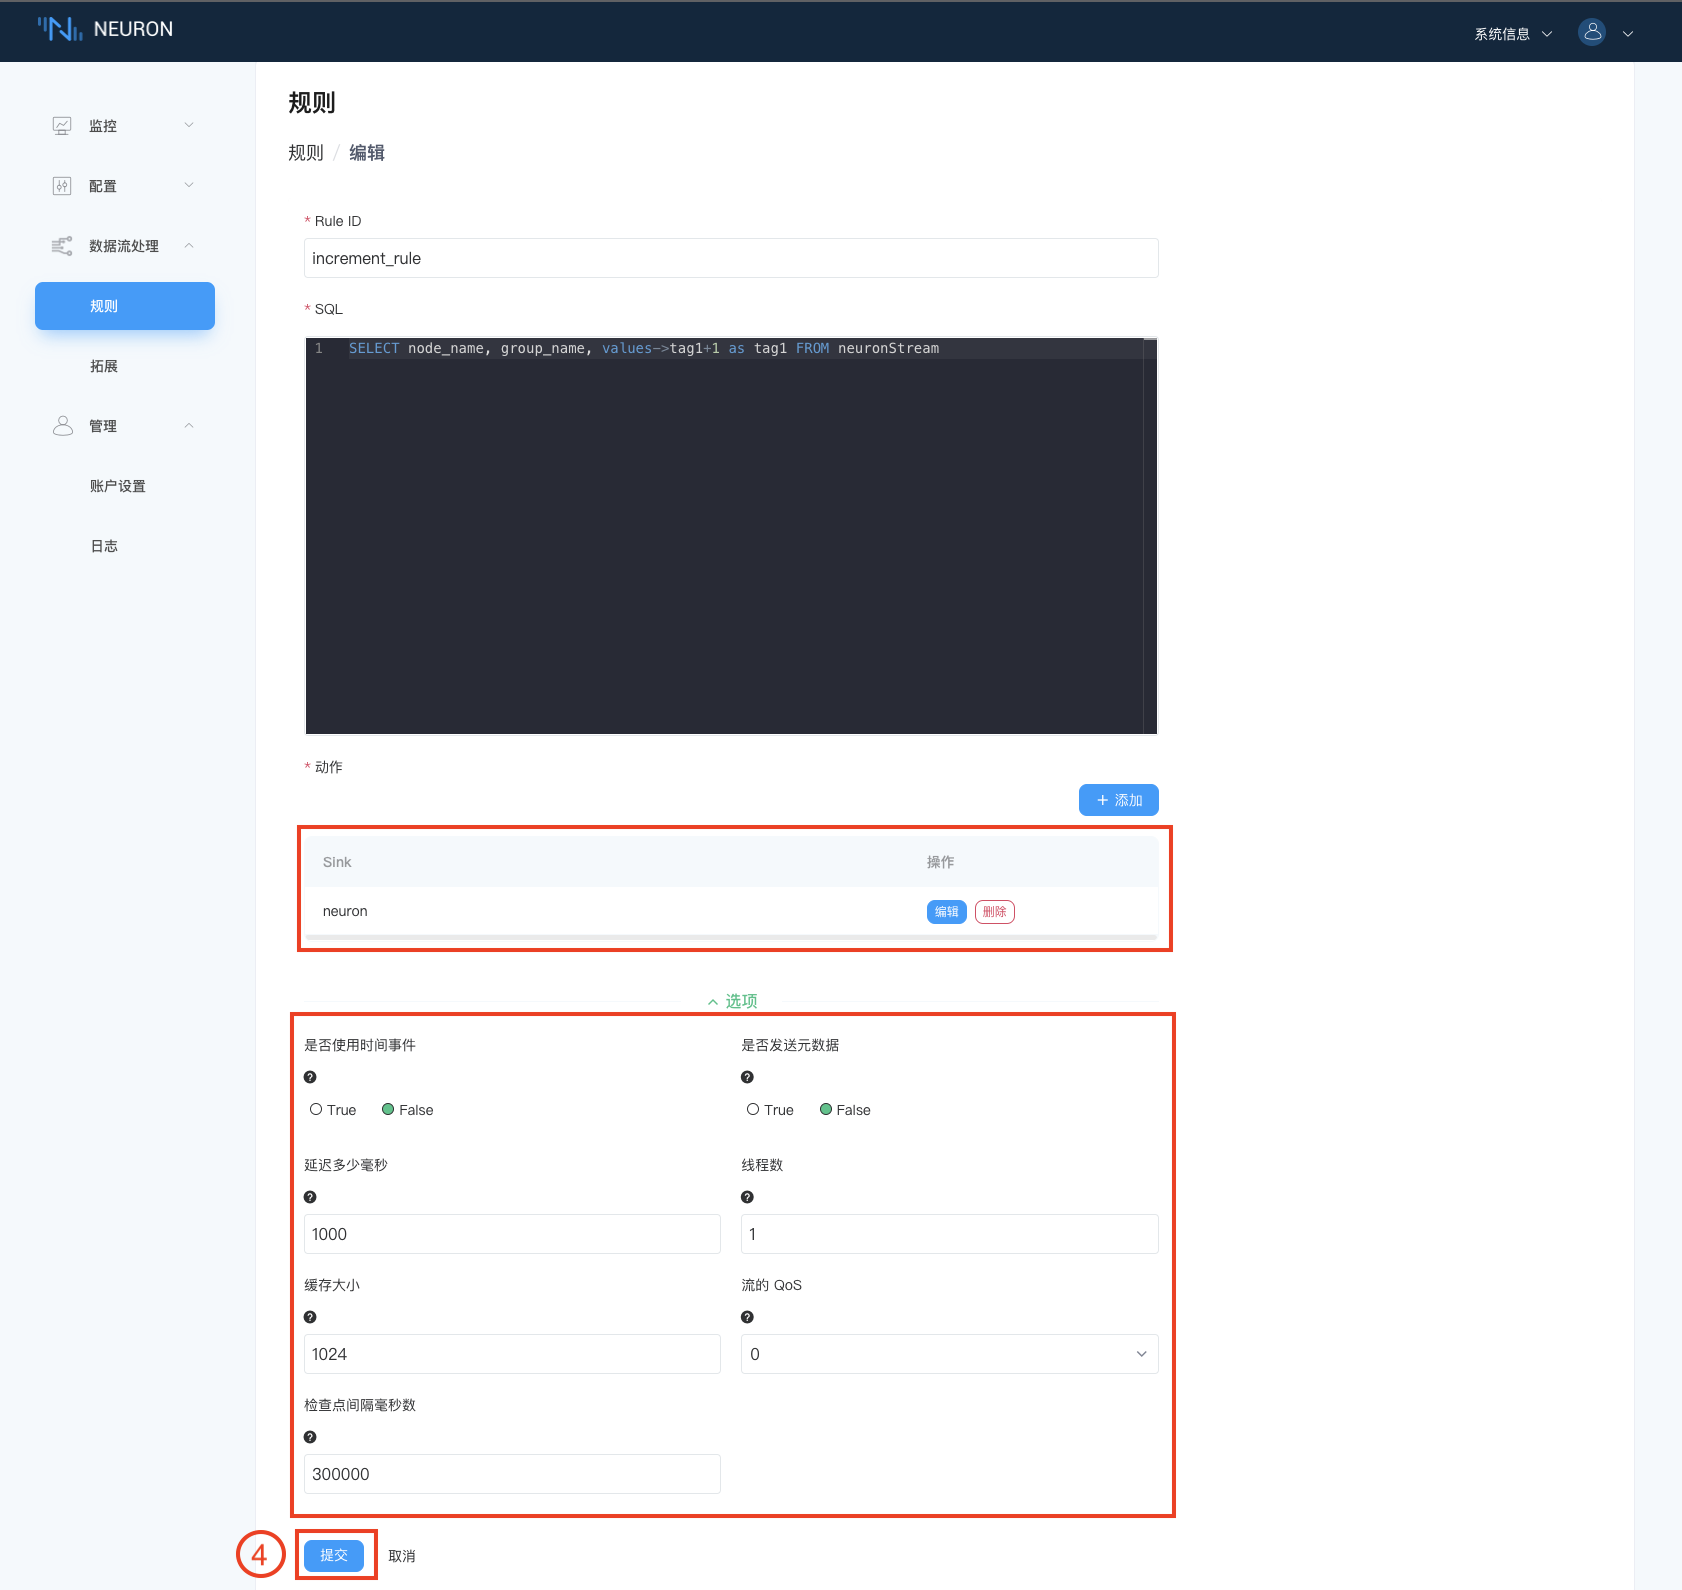Click the 操作 column header

[x=940, y=862]
